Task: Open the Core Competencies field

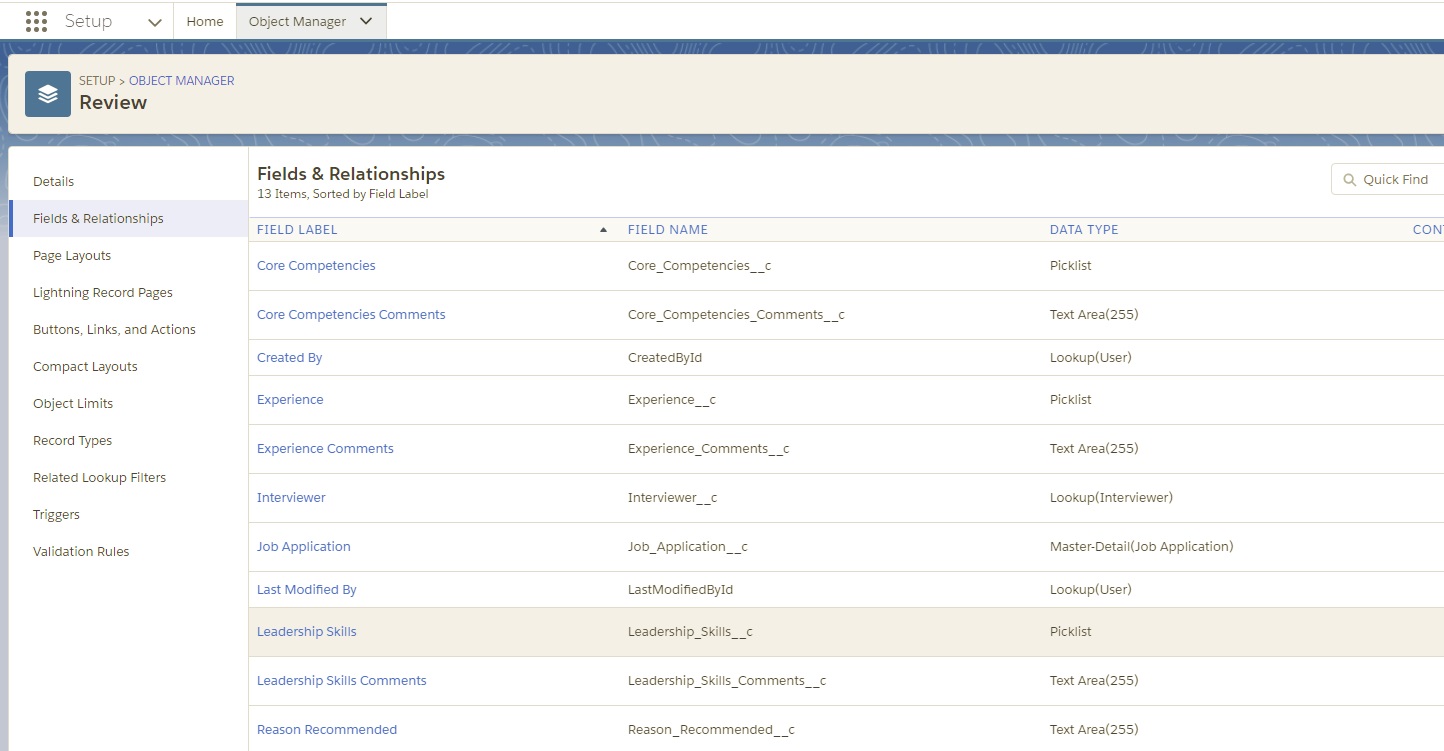Action: tap(316, 266)
